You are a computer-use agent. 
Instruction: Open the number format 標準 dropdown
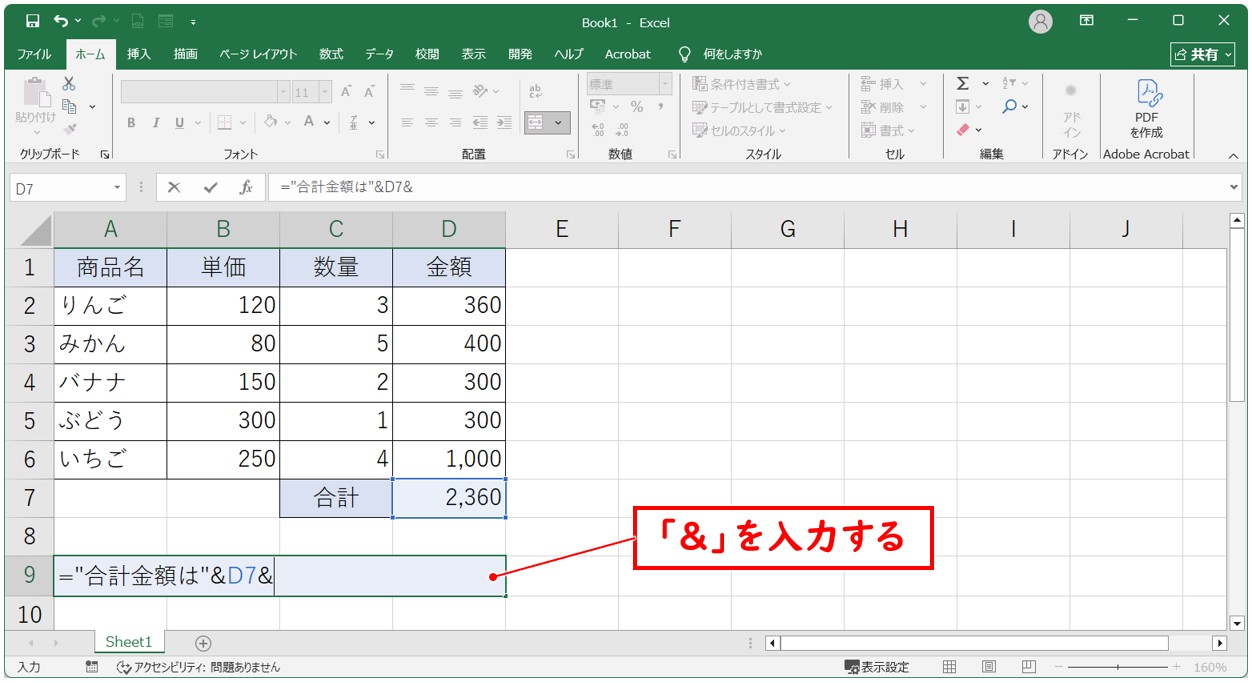point(664,85)
